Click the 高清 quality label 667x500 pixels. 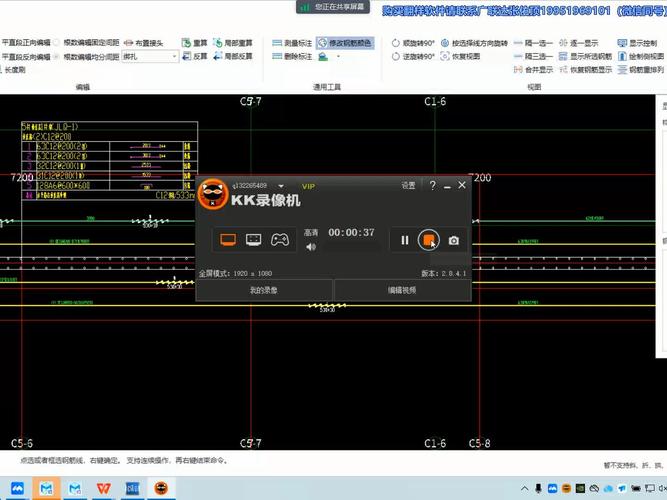pos(311,232)
